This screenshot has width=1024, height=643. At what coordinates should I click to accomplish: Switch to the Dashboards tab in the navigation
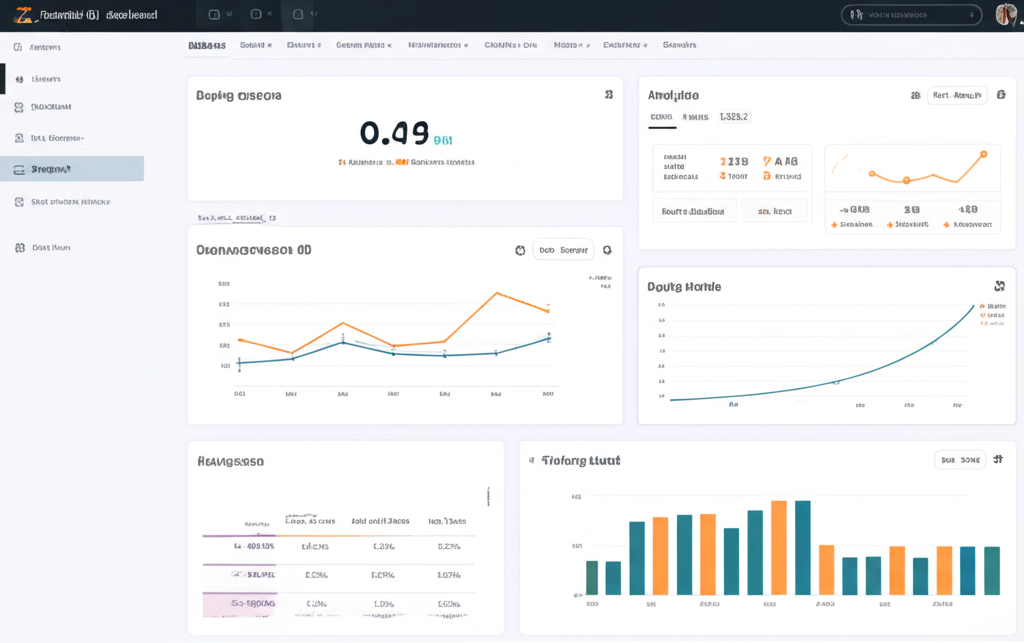tap(208, 45)
